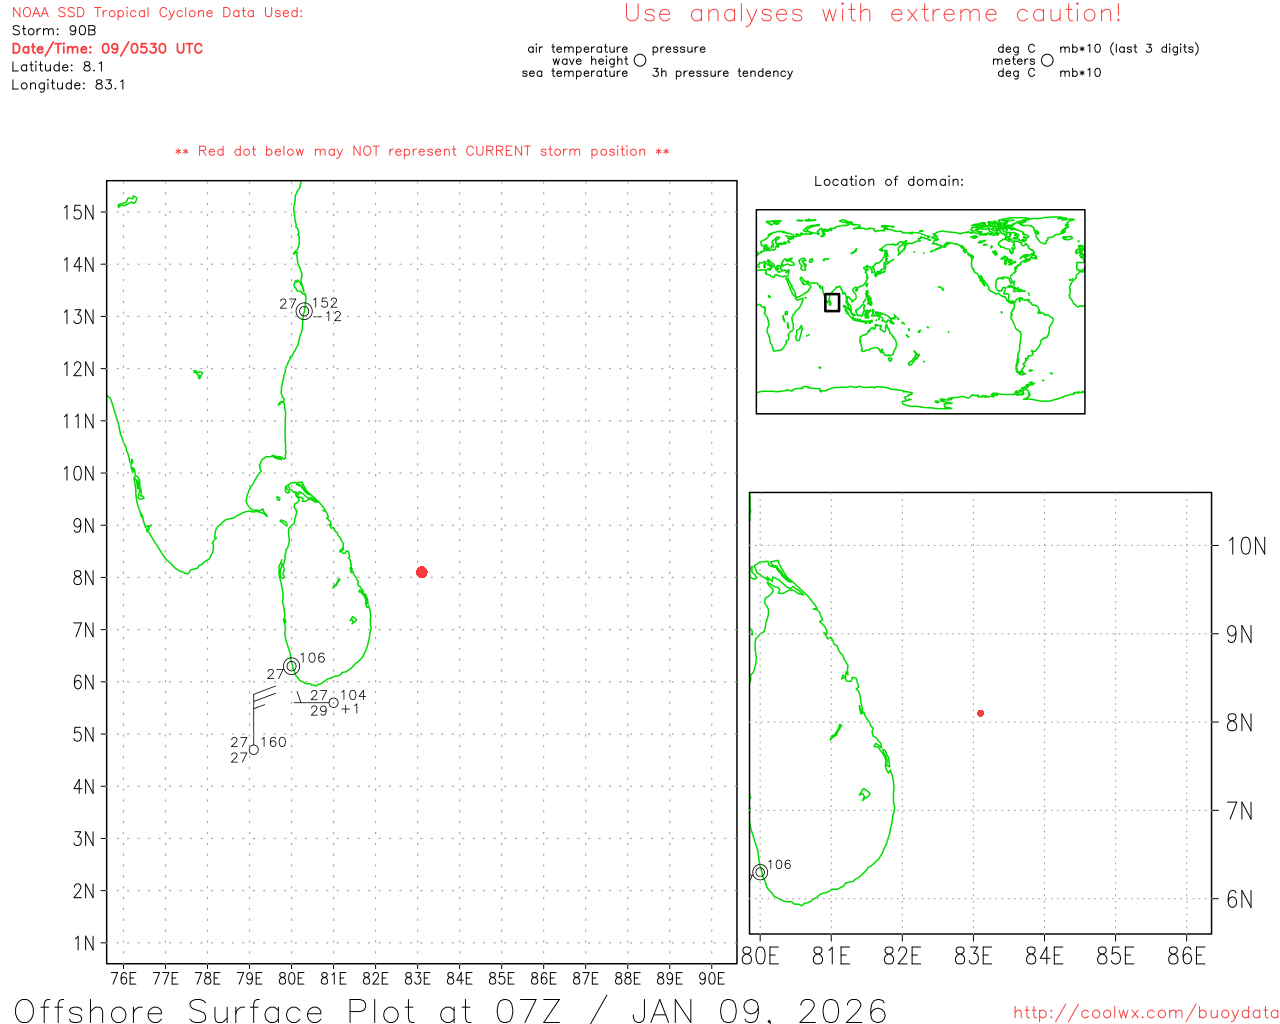Click the world map location thumbnail
The height and width of the screenshot is (1024, 1280).
click(x=920, y=311)
